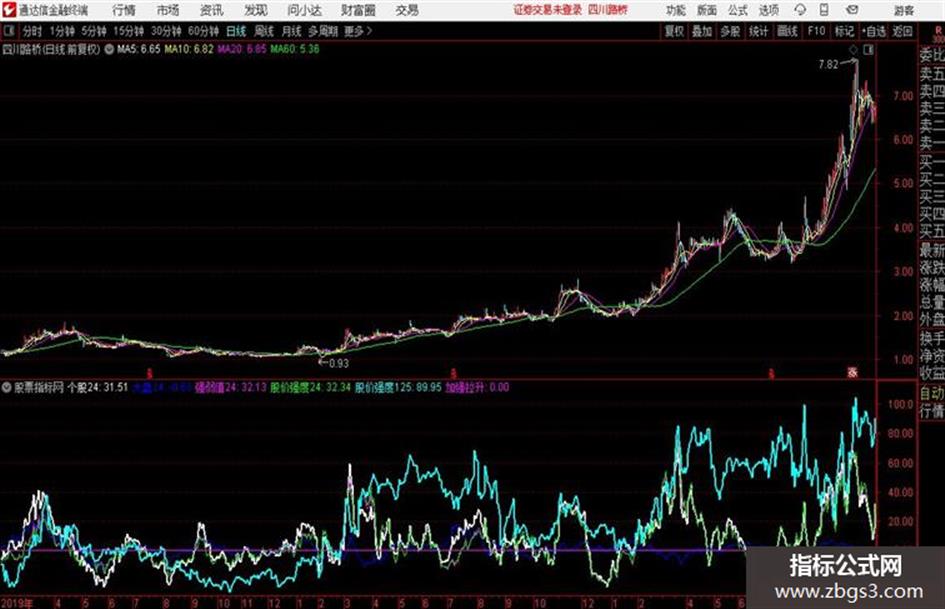Open the 选项 menu
The height and width of the screenshot is (609, 945).
[768, 10]
